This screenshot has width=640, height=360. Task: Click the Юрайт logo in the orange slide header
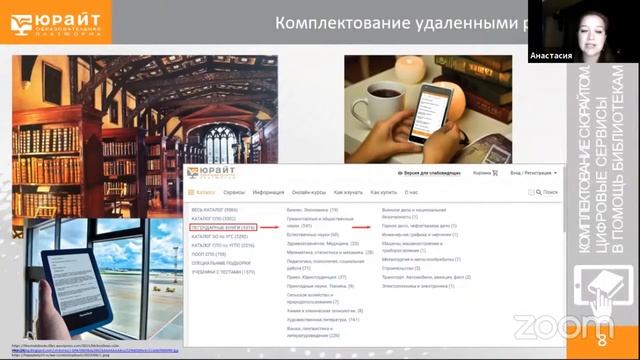pyautogui.click(x=56, y=24)
